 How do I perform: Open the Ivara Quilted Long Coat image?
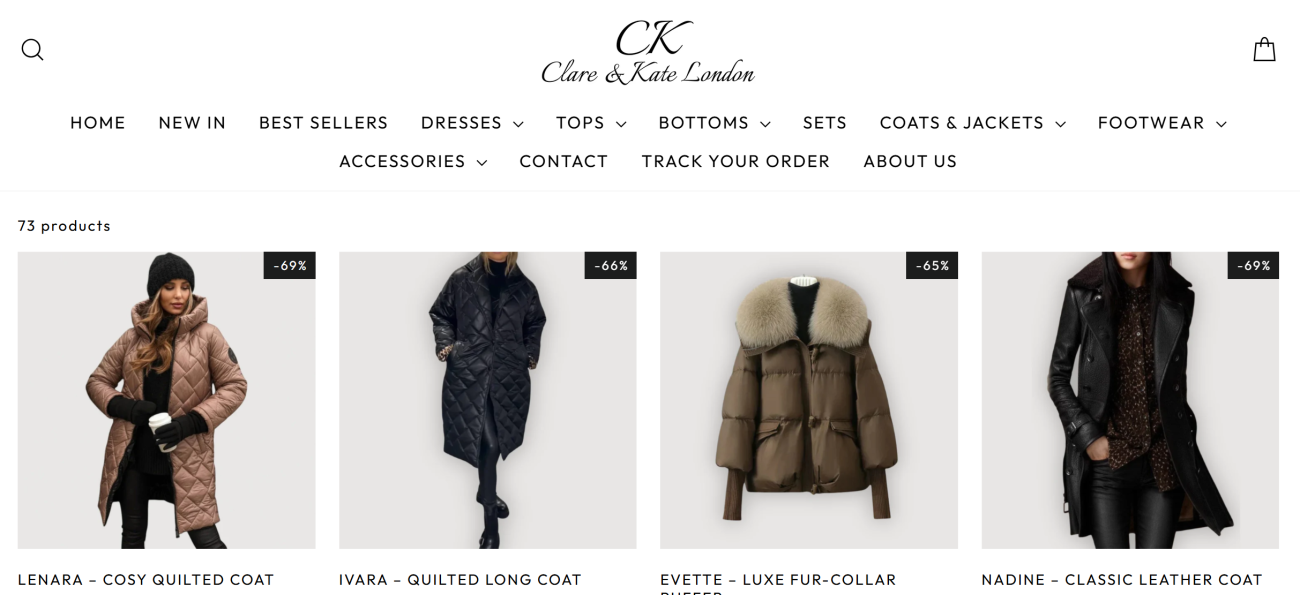click(x=488, y=400)
